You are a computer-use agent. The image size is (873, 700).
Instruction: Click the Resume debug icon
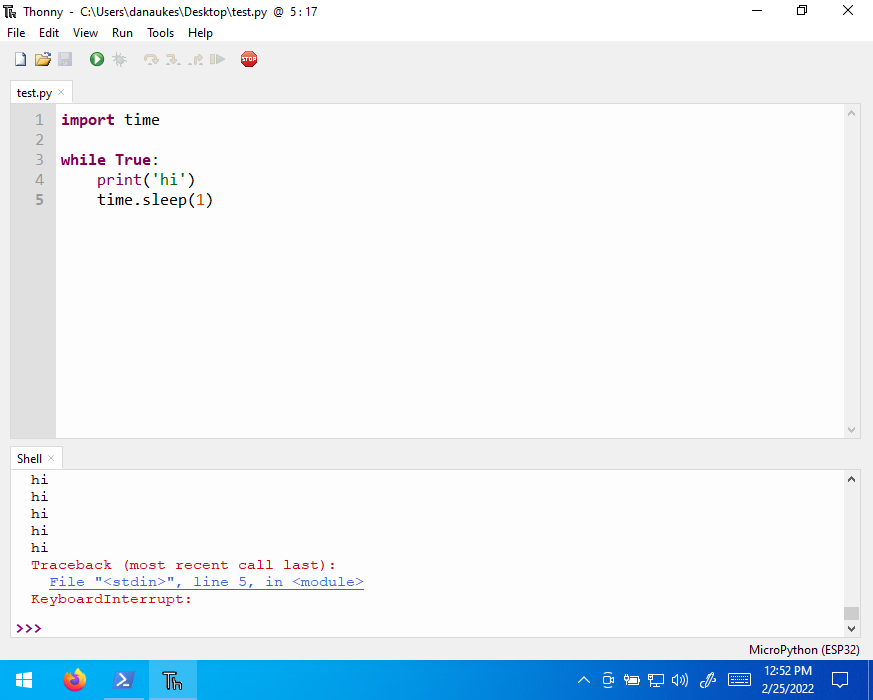coord(217,59)
